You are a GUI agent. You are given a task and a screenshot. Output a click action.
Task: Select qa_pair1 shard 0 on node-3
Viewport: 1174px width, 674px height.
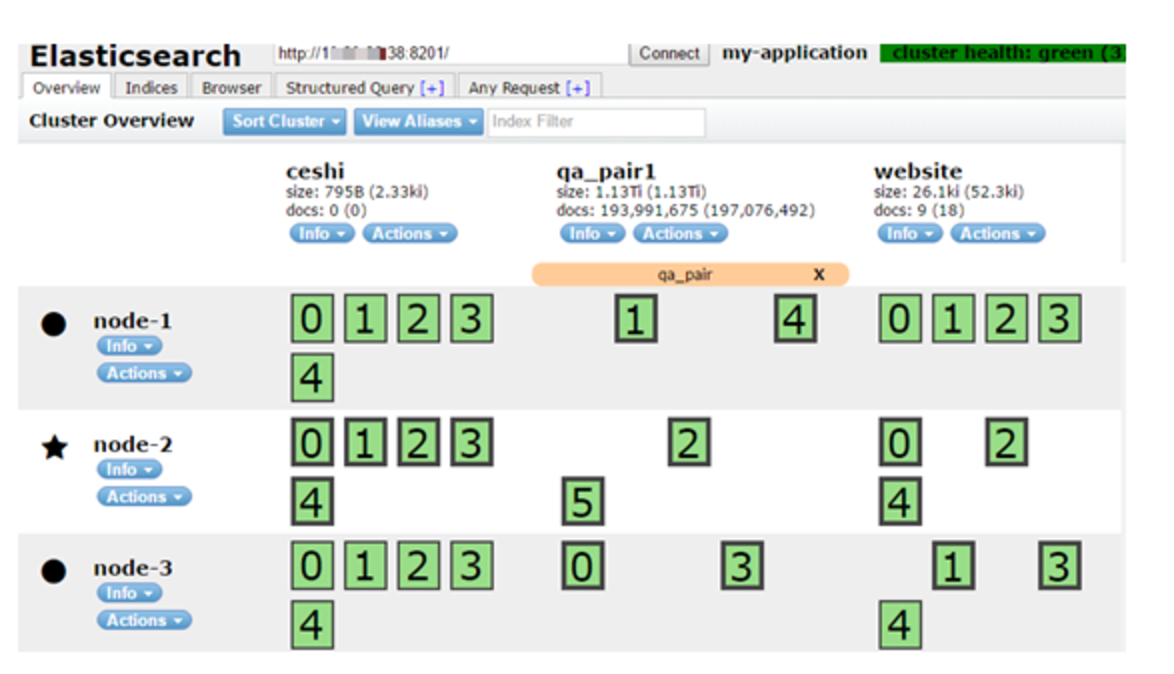pos(583,566)
